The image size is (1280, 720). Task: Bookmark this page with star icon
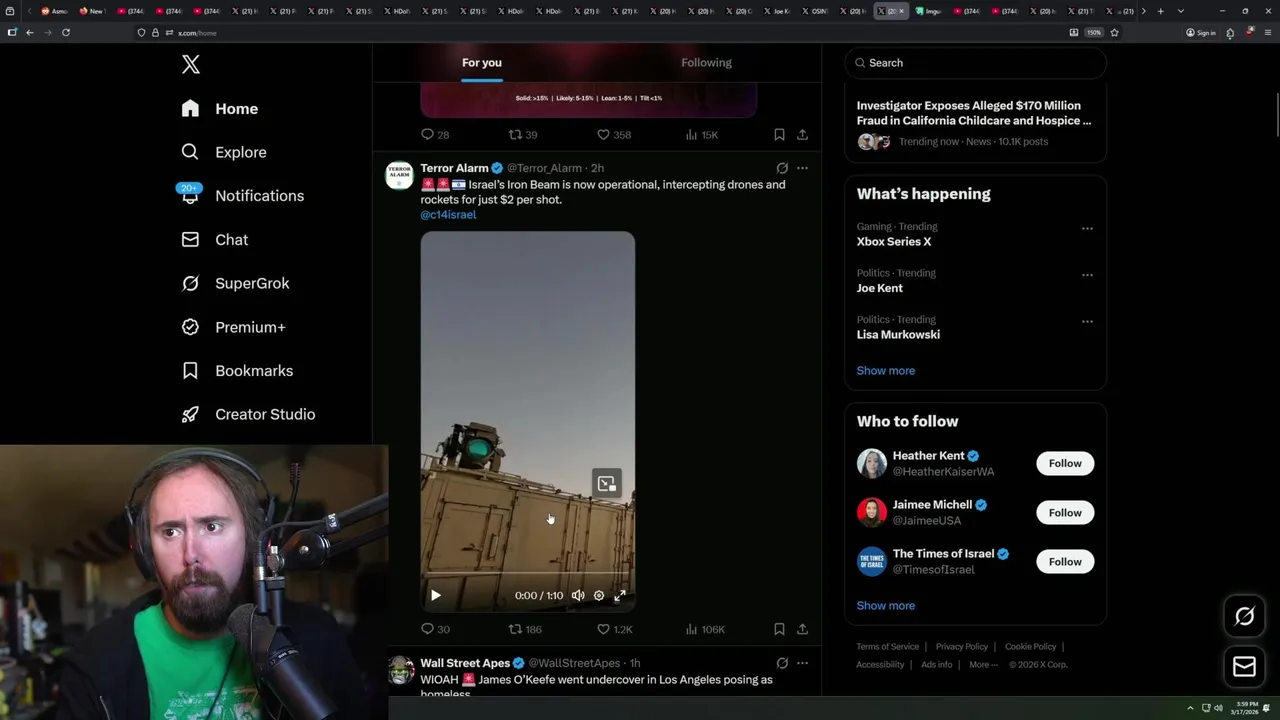[1114, 33]
